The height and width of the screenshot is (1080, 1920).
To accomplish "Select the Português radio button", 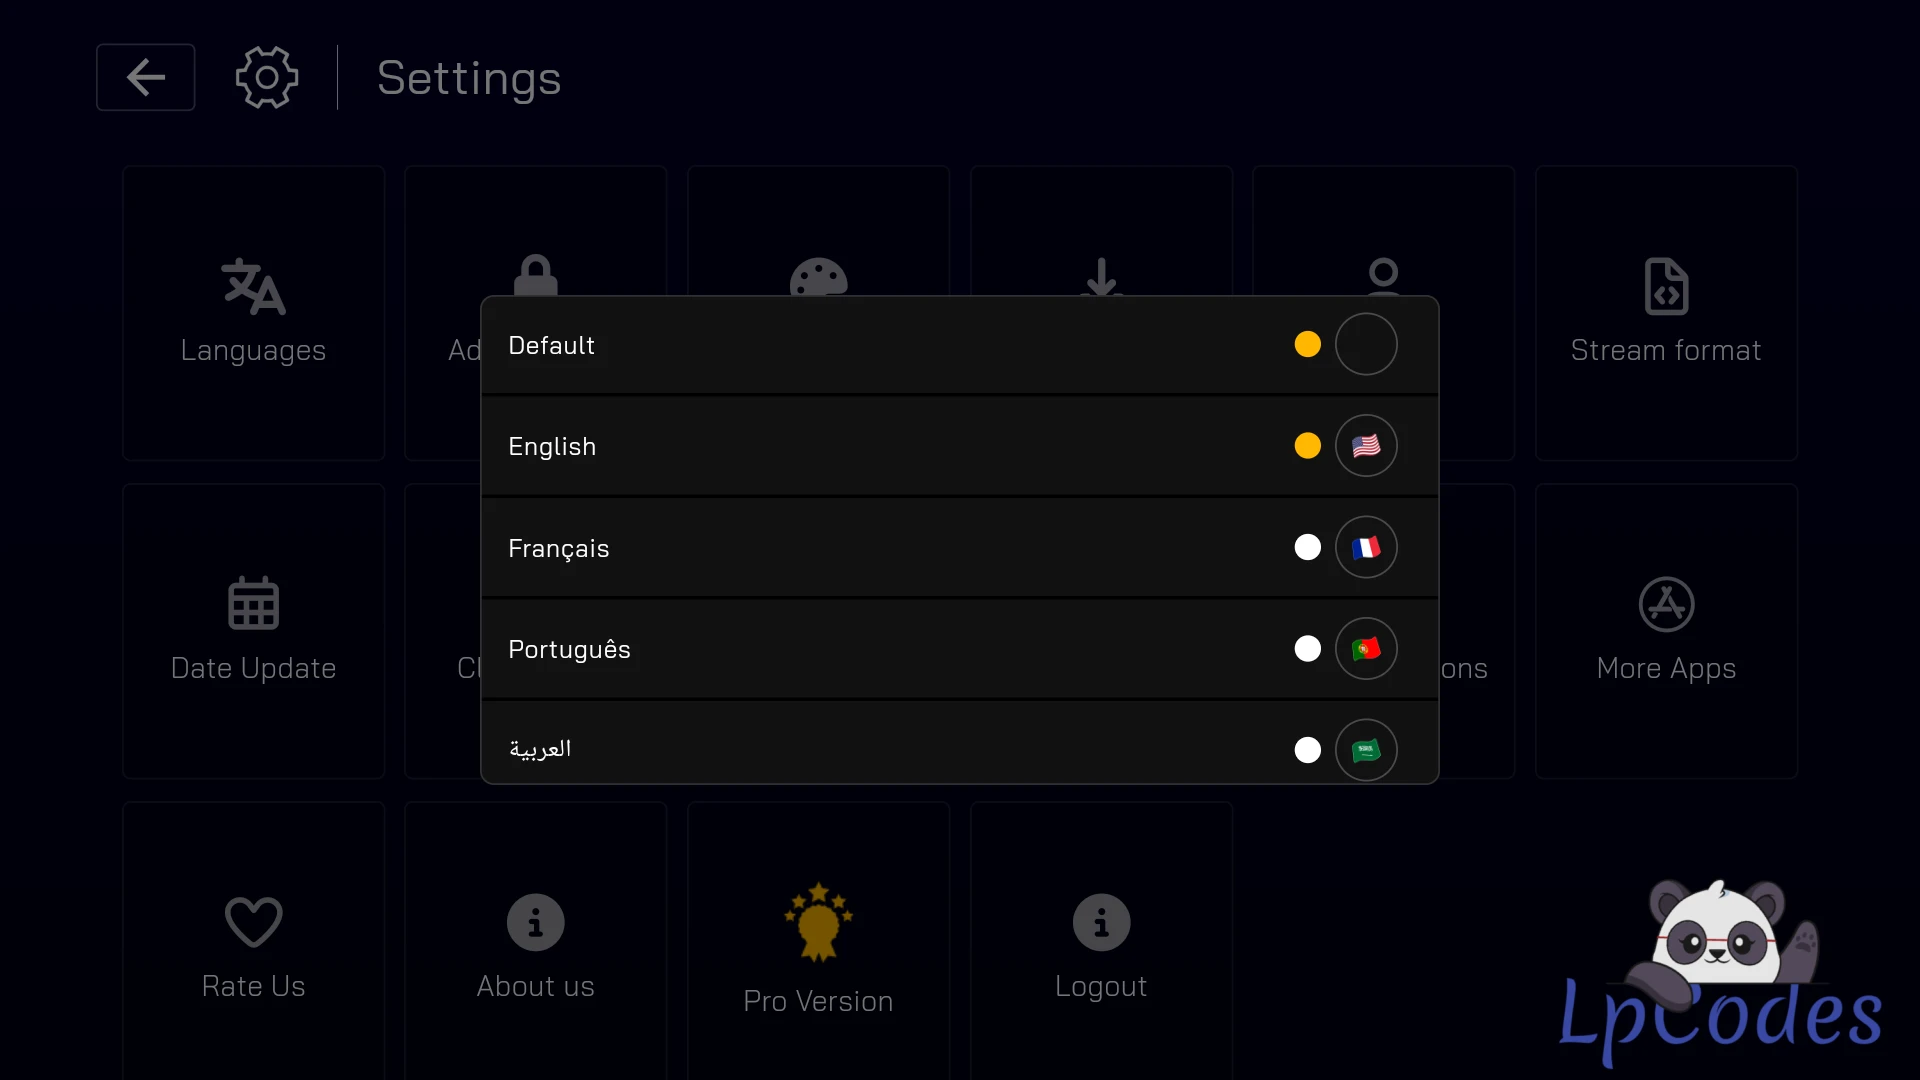I will tap(1307, 649).
